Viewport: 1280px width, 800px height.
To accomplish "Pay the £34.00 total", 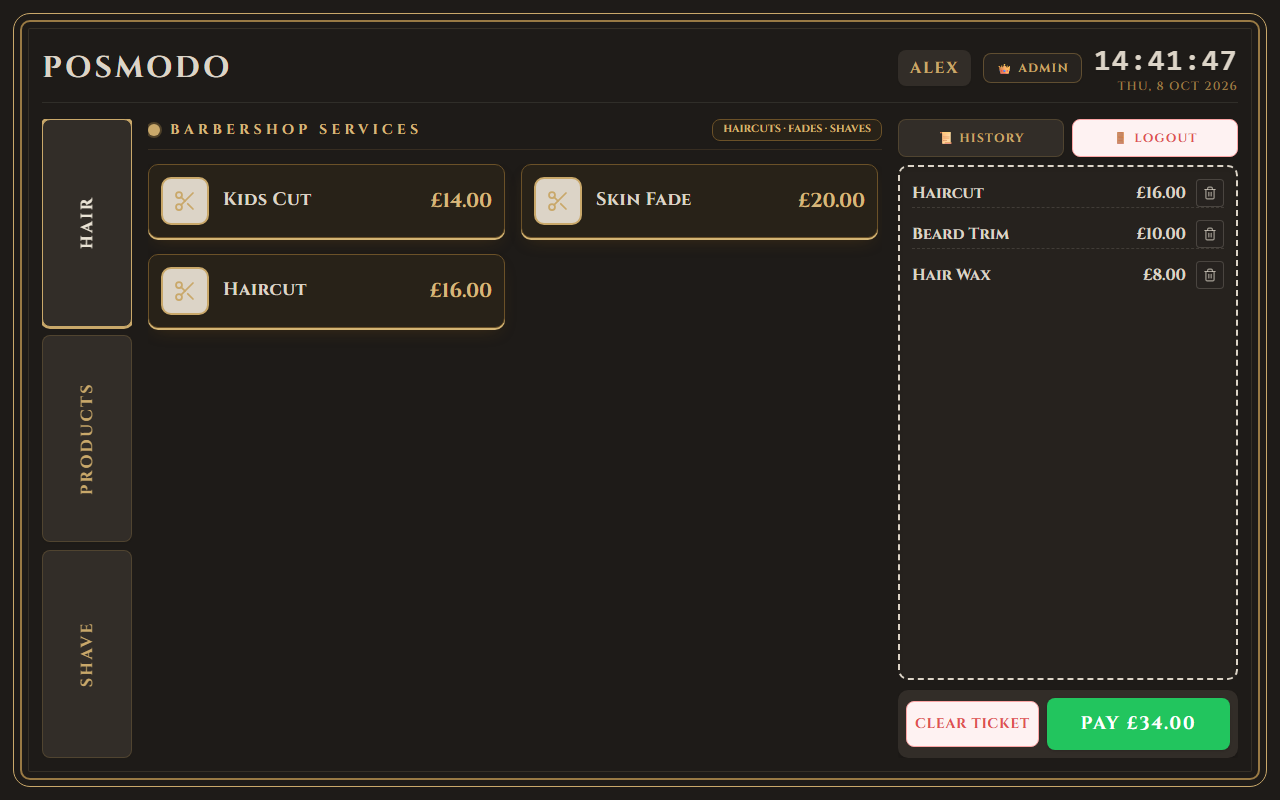I will (x=1138, y=724).
